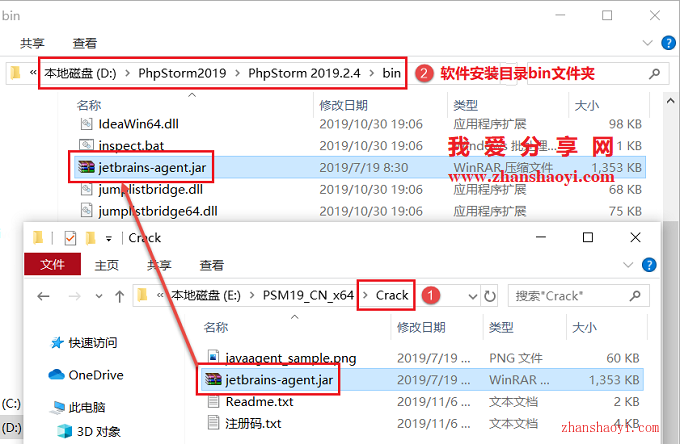The height and width of the screenshot is (444, 680).
Task: Open the recent locations dropdown
Action: pos(99,296)
